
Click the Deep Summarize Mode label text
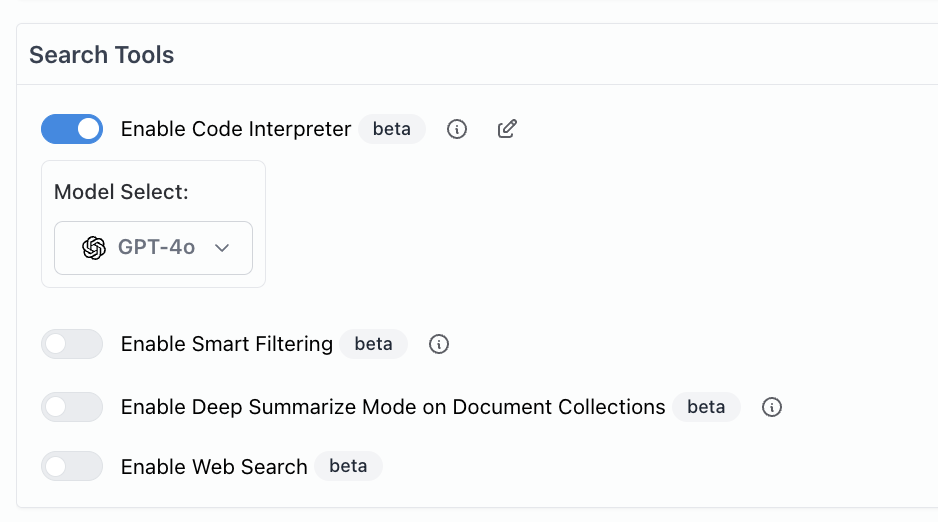393,407
